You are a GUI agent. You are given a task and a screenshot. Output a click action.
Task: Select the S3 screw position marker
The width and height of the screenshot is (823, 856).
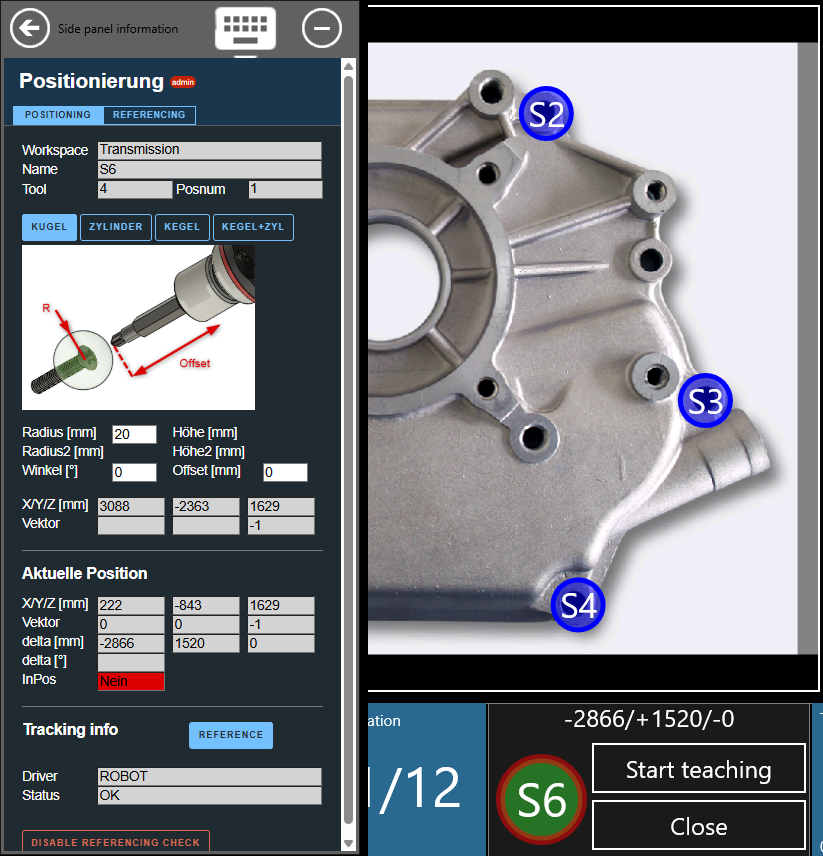click(x=705, y=401)
